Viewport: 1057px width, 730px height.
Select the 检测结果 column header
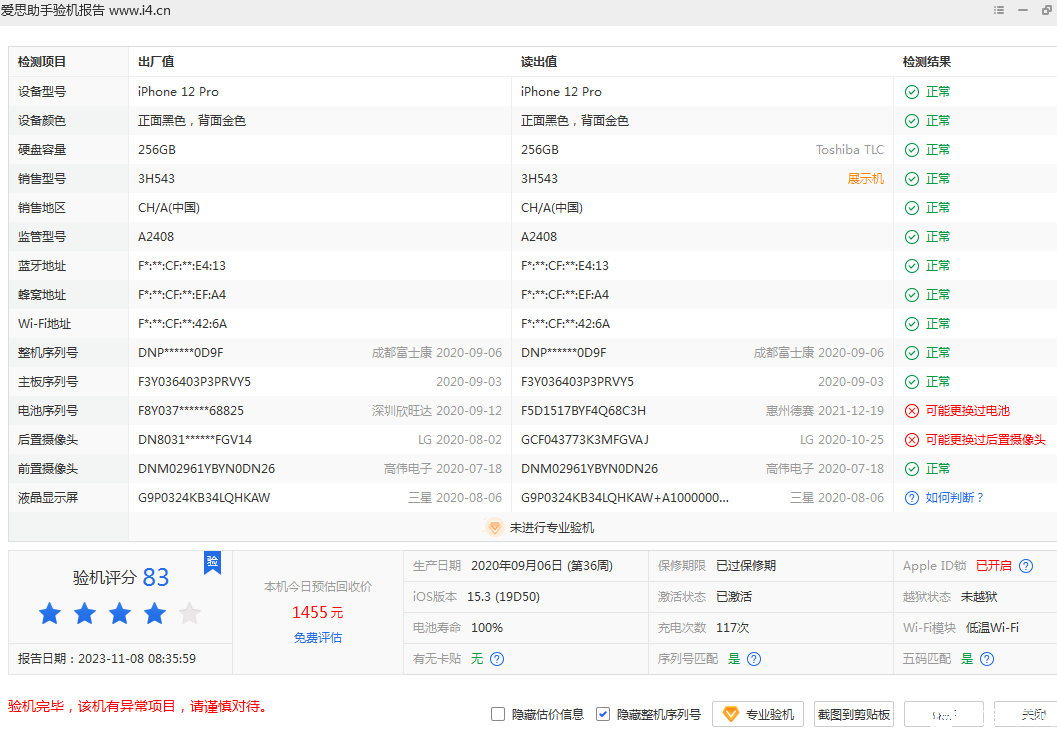(927, 62)
